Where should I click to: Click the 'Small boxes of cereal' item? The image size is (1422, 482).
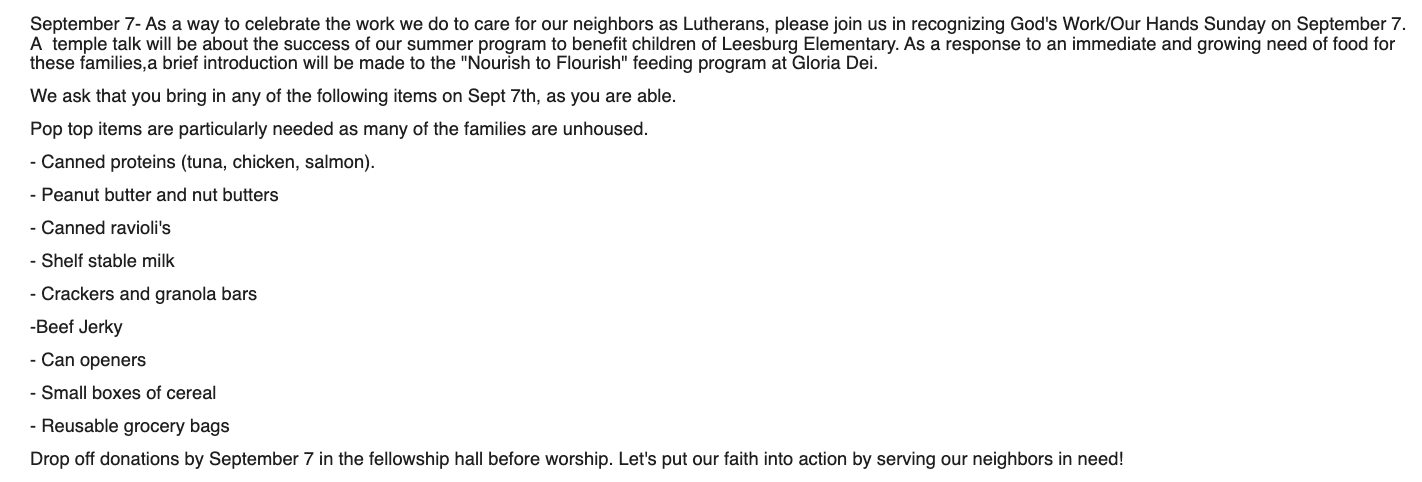coord(123,393)
